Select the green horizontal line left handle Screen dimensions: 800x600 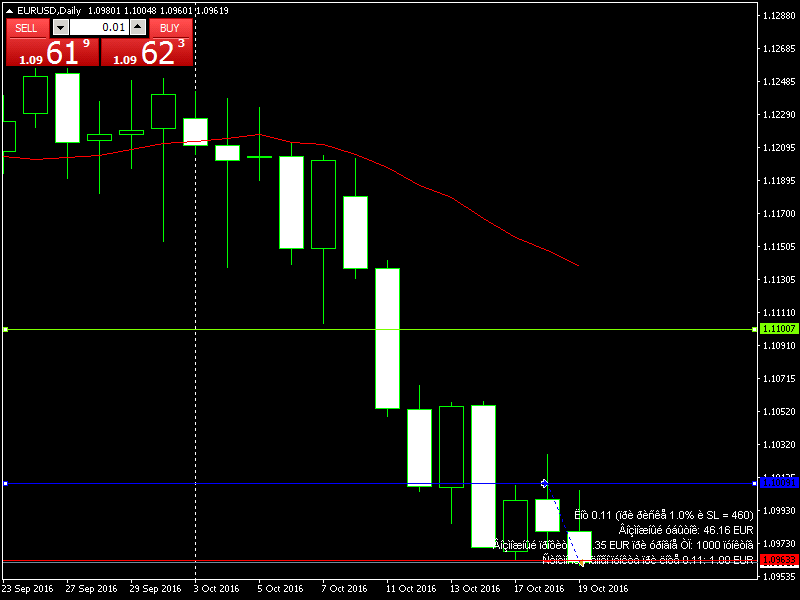5,330
